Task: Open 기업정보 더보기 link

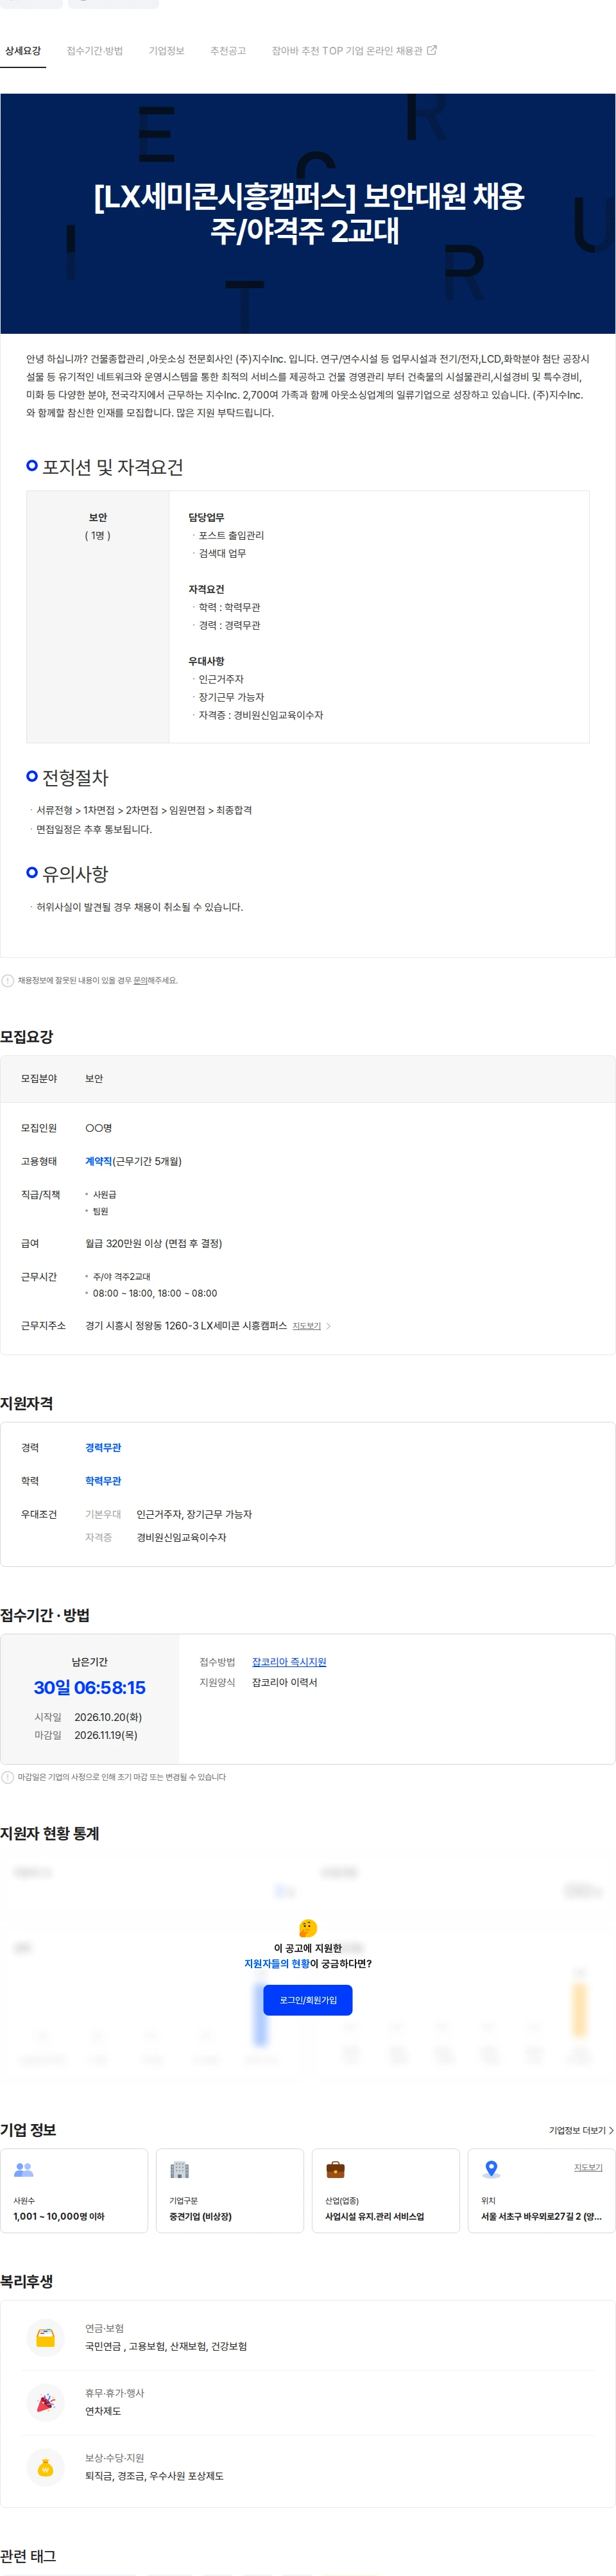Action: pos(581,2130)
